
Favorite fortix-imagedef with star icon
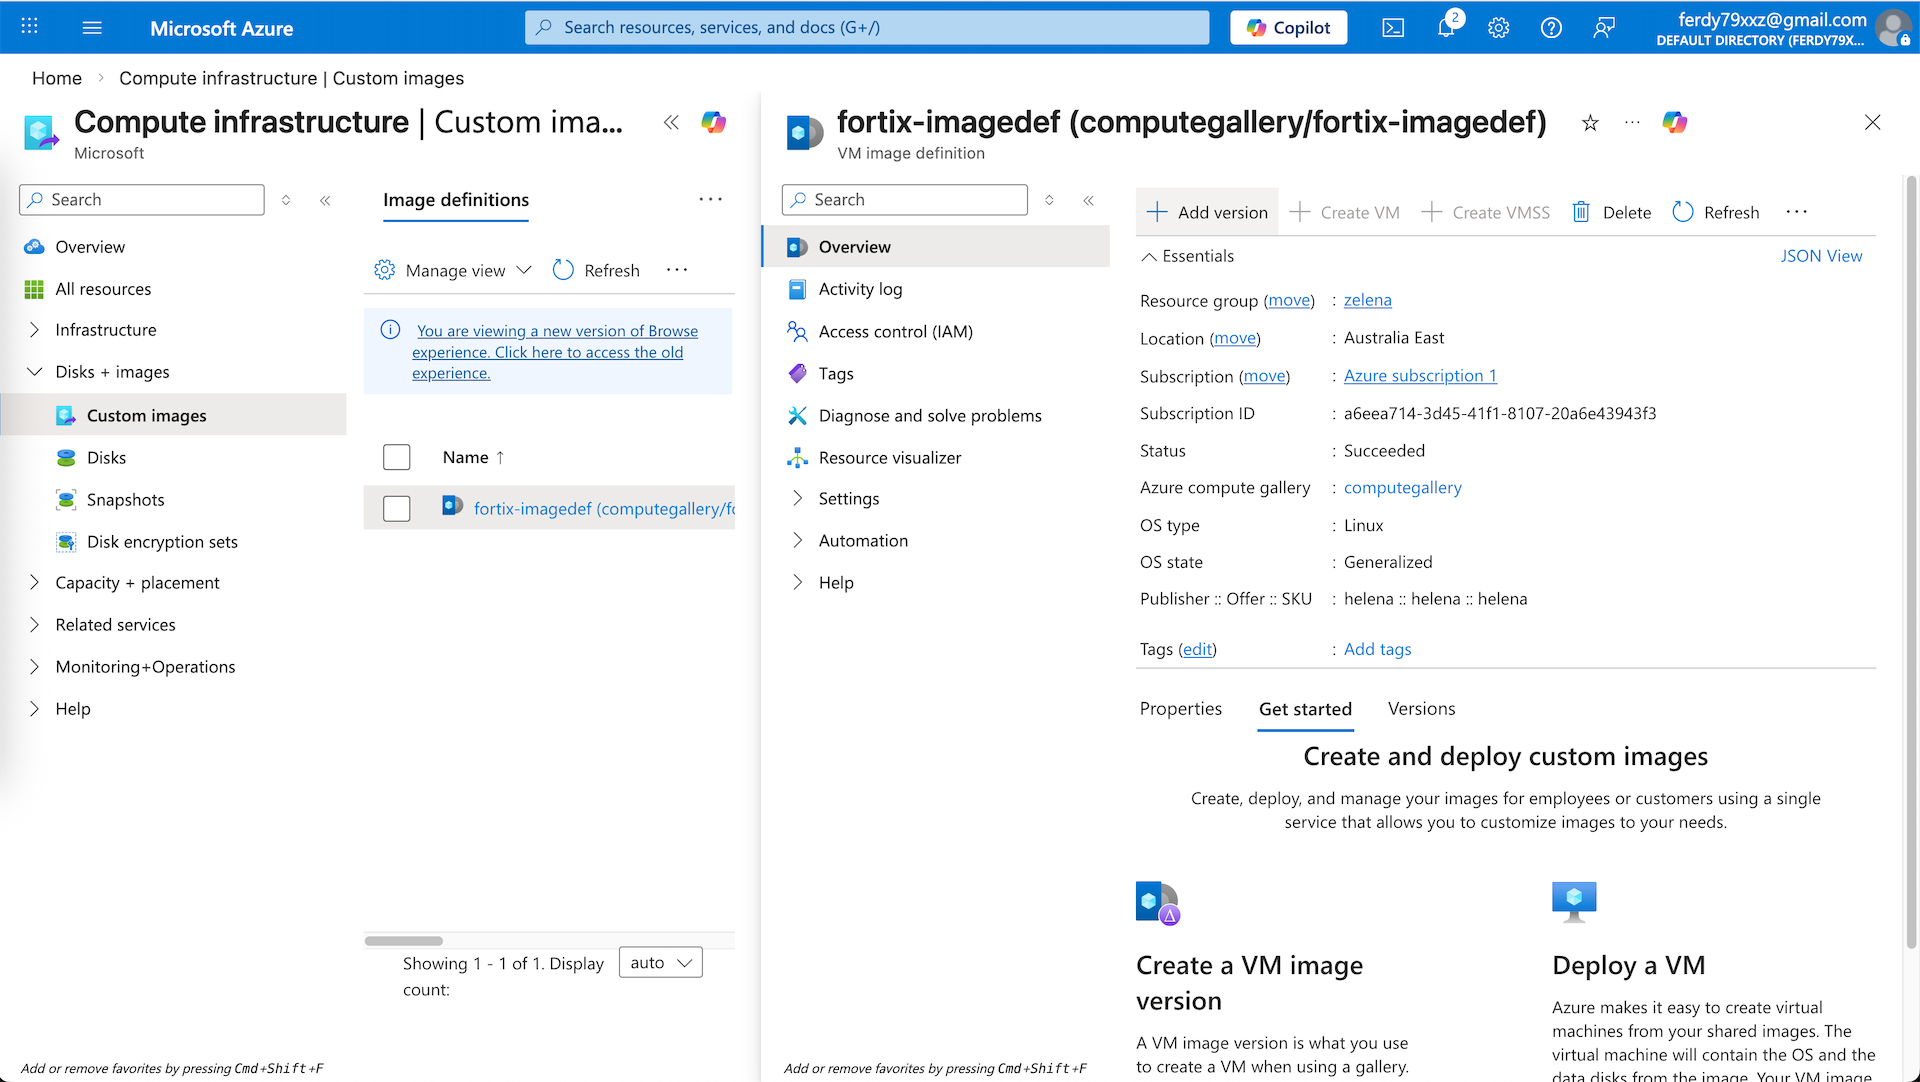tap(1590, 123)
